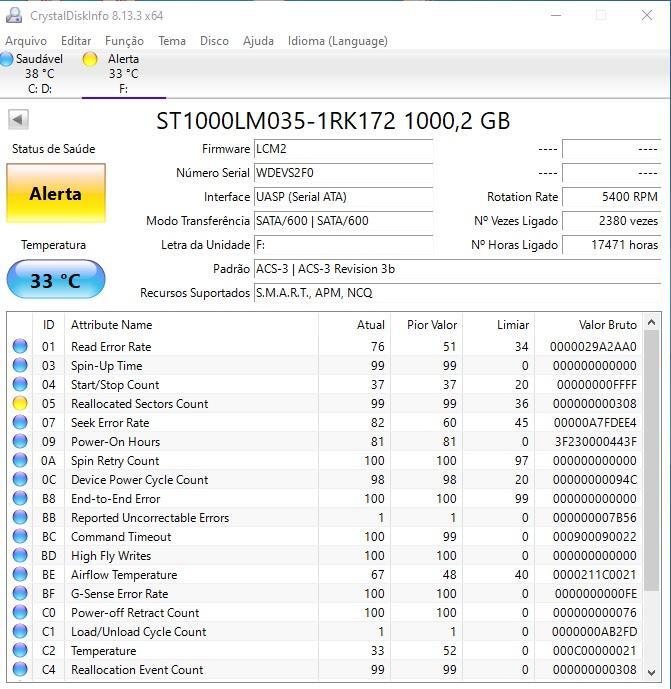This screenshot has width=671, height=689.
Task: Click the disk model title ST1000LM035-1RK172
Action: (276, 120)
